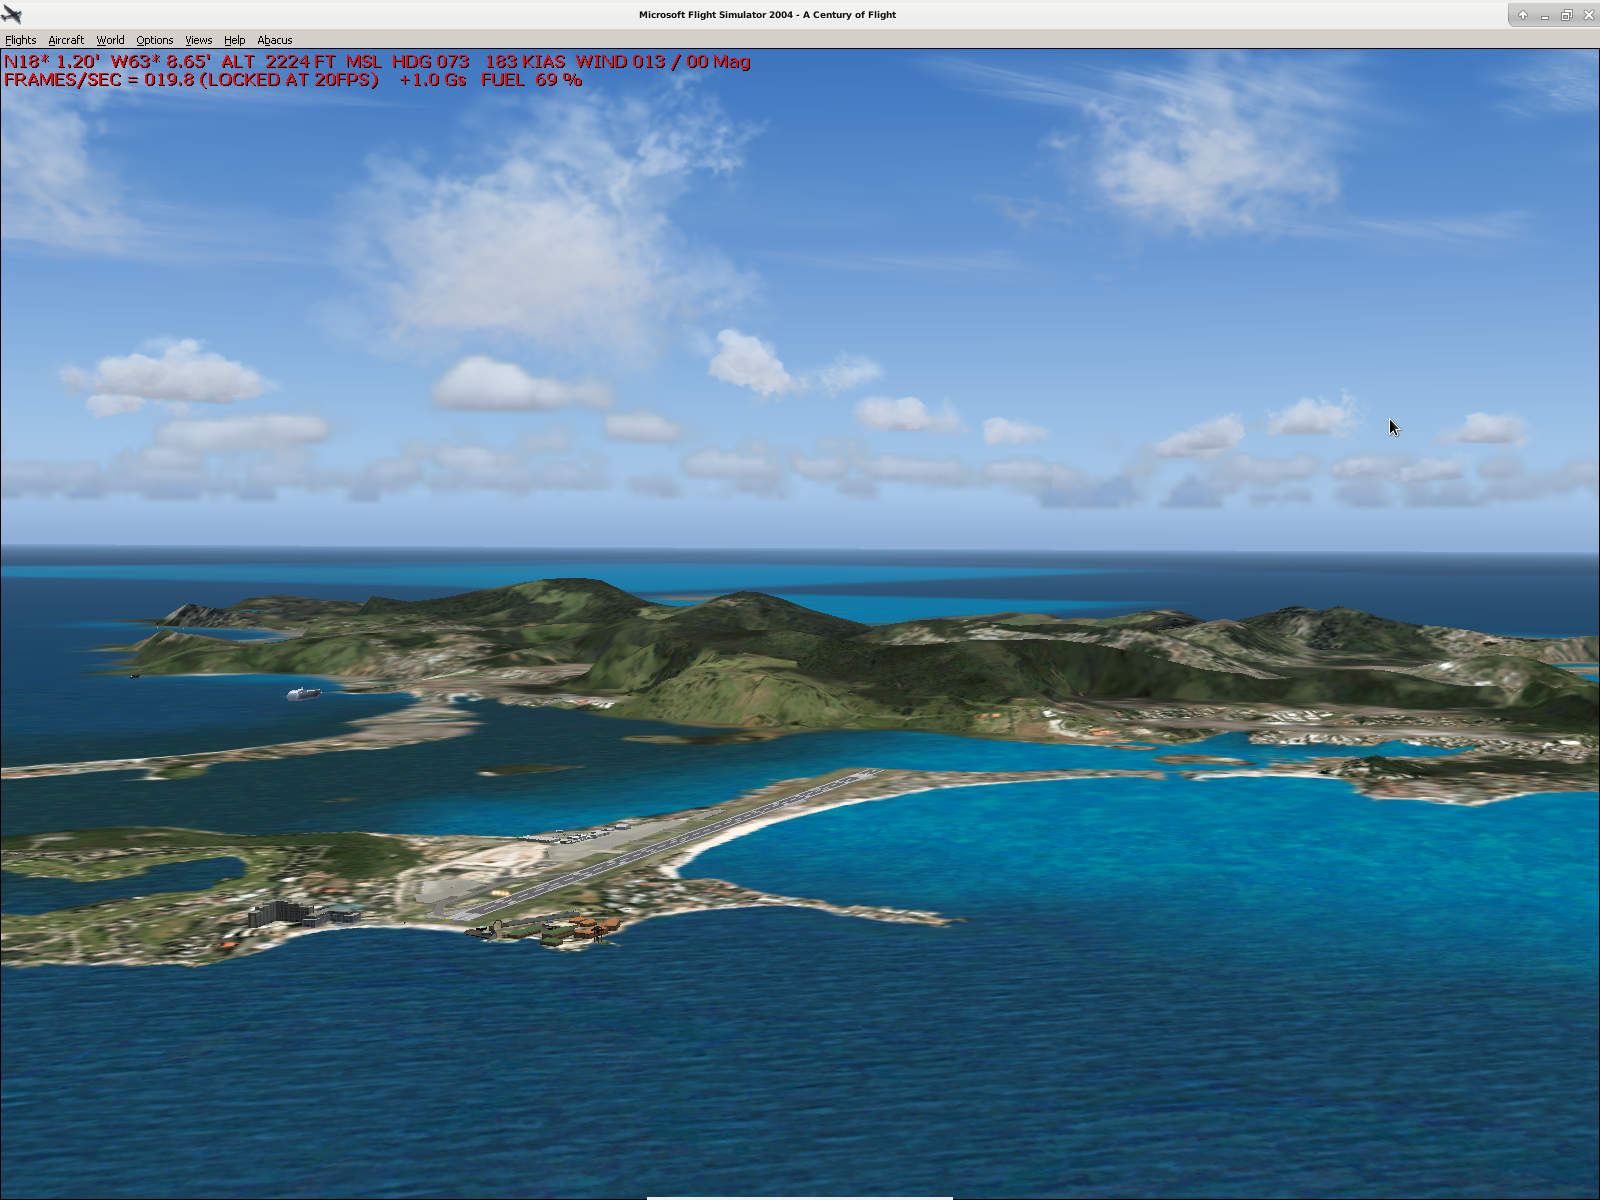The height and width of the screenshot is (1200, 1600).
Task: Click the airplane app icon in title bar
Action: coord(12,14)
